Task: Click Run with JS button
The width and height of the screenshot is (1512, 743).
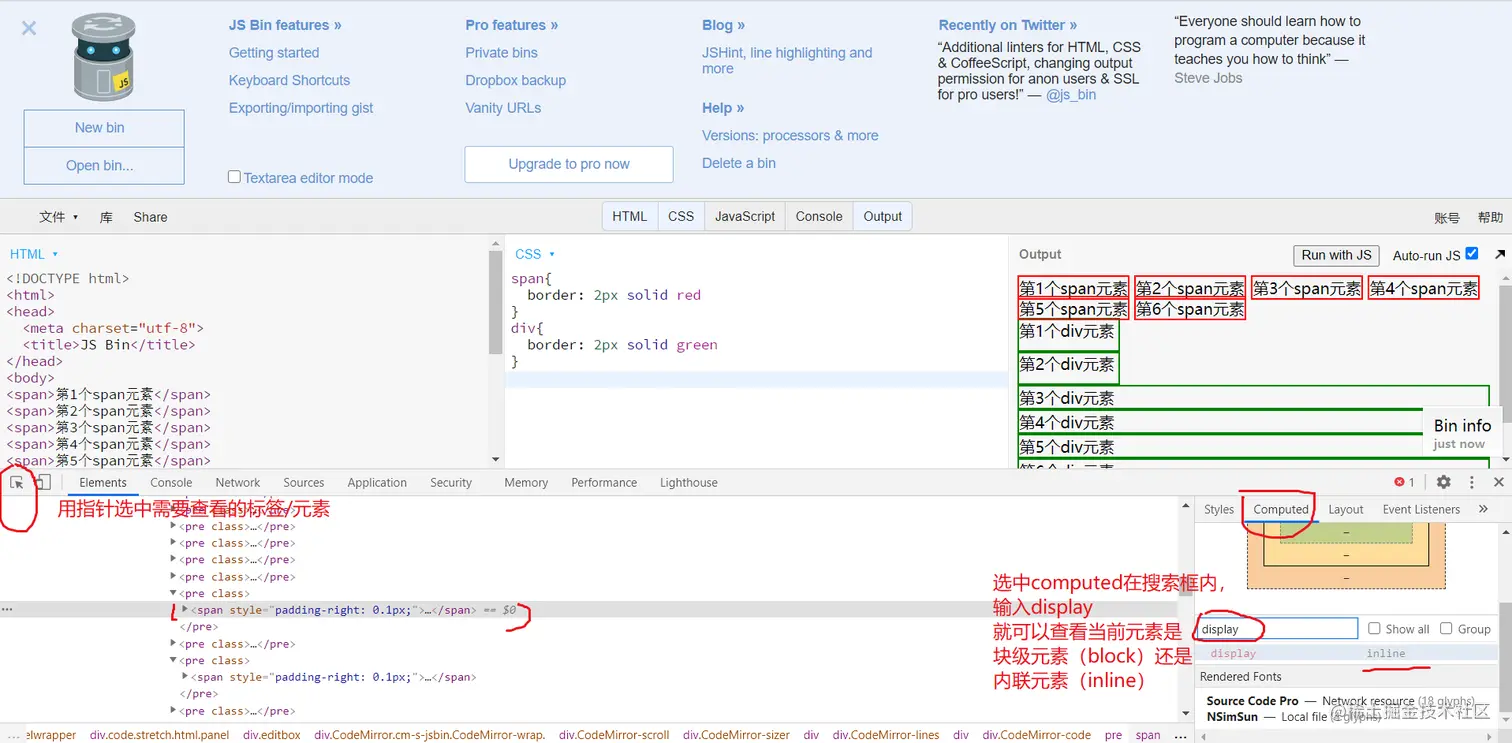Action: coord(1336,255)
